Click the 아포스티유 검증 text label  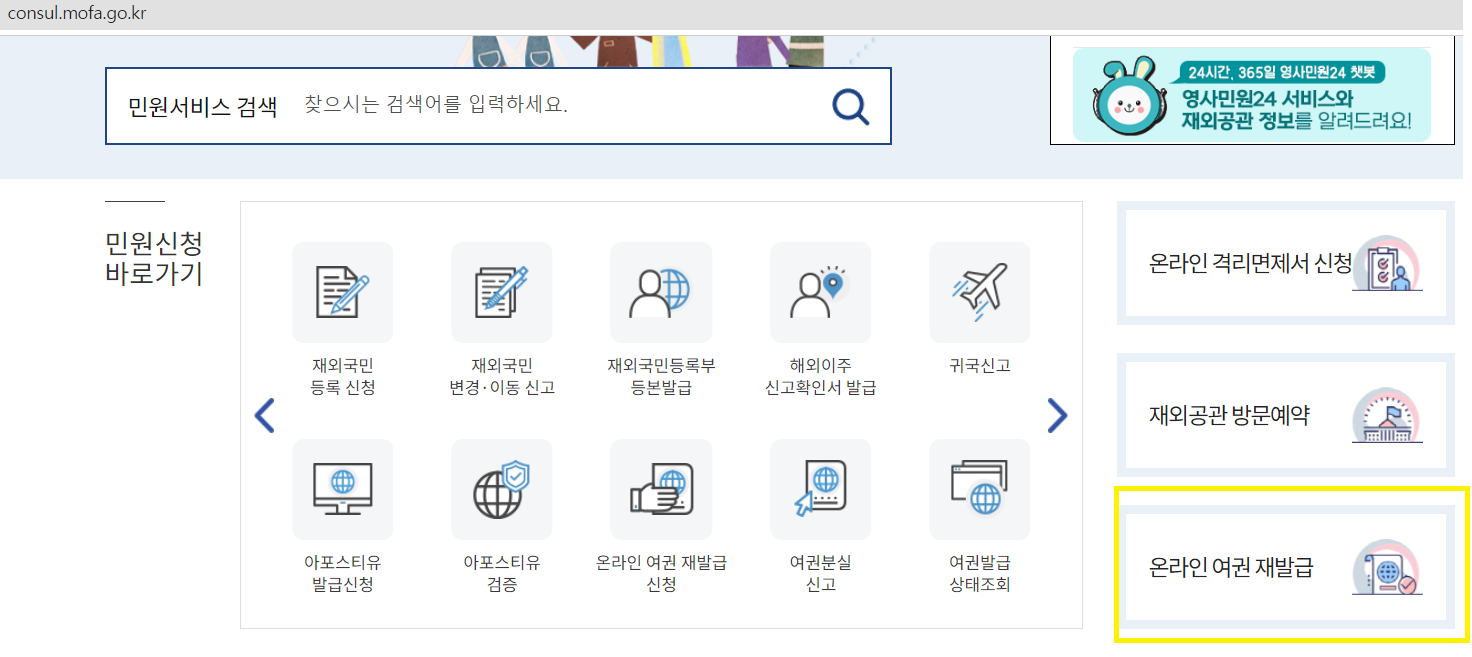pos(502,573)
